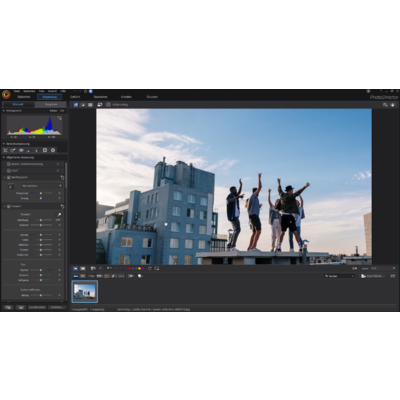Apply the purple color label
The width and height of the screenshot is (400, 400).
143,268
